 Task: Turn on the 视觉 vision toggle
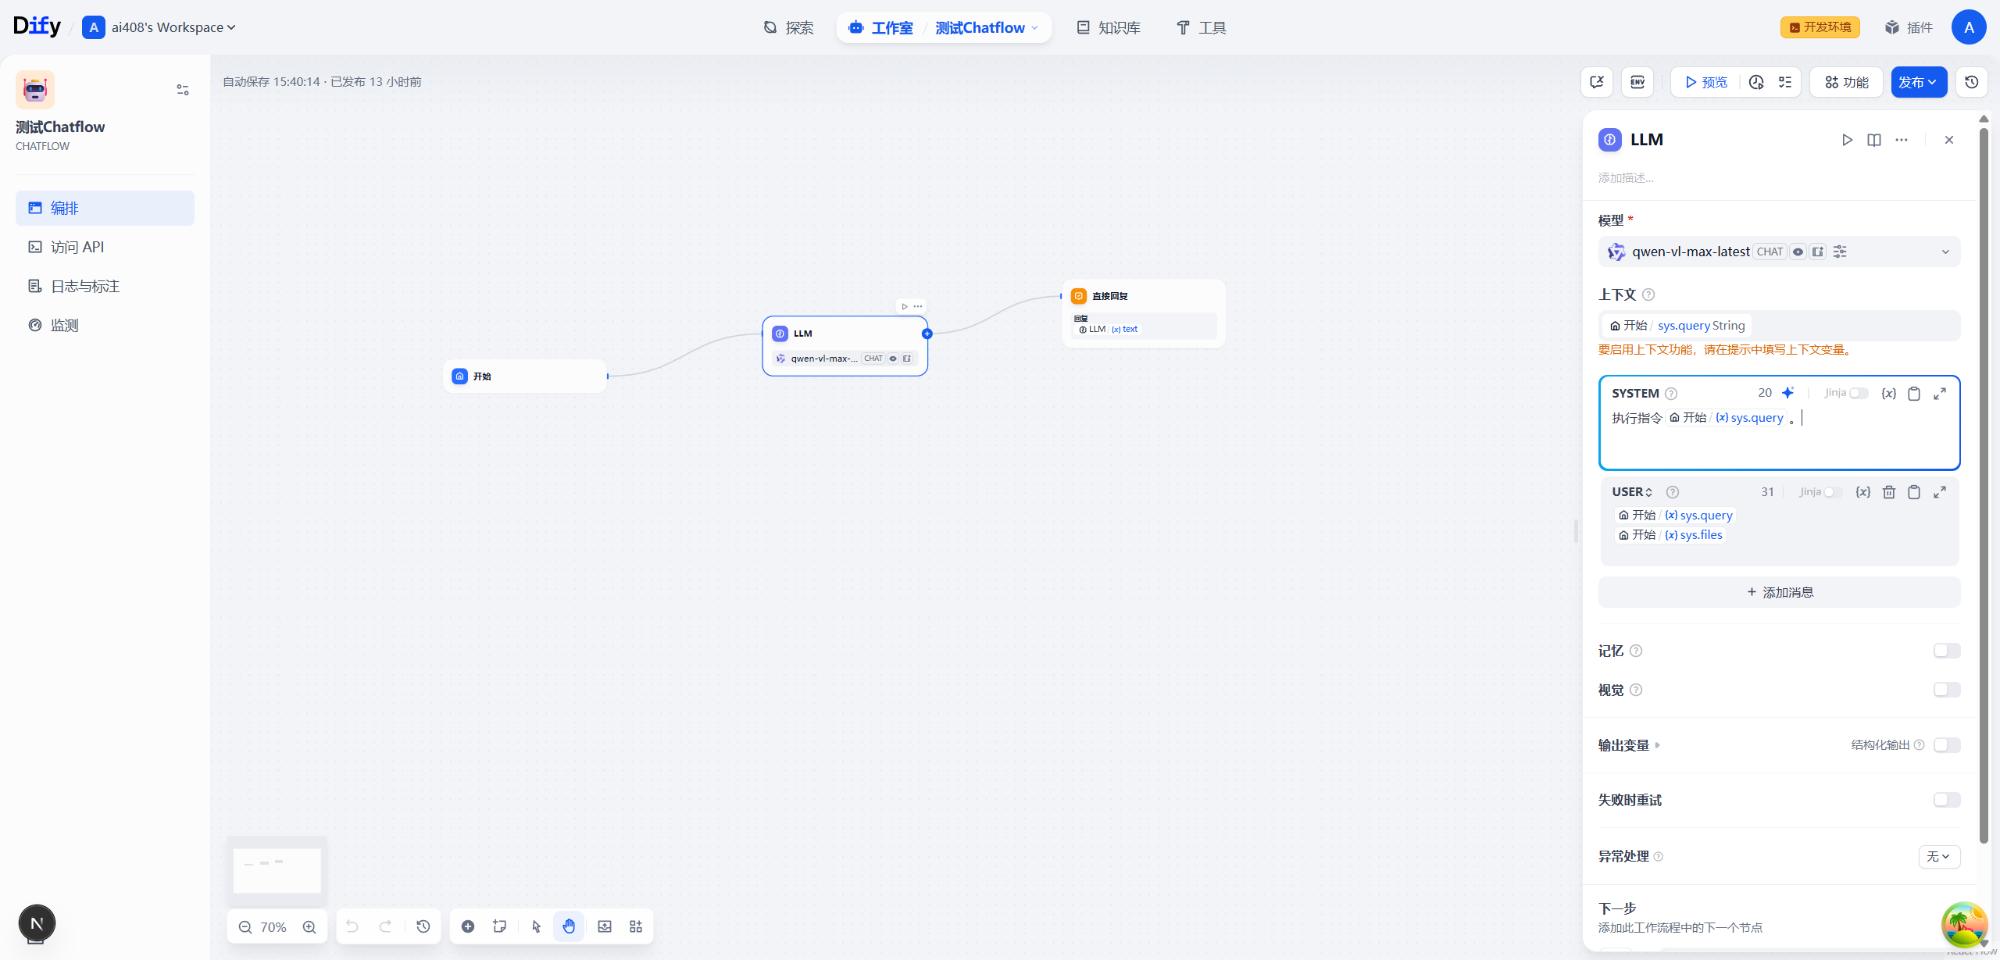(1946, 690)
